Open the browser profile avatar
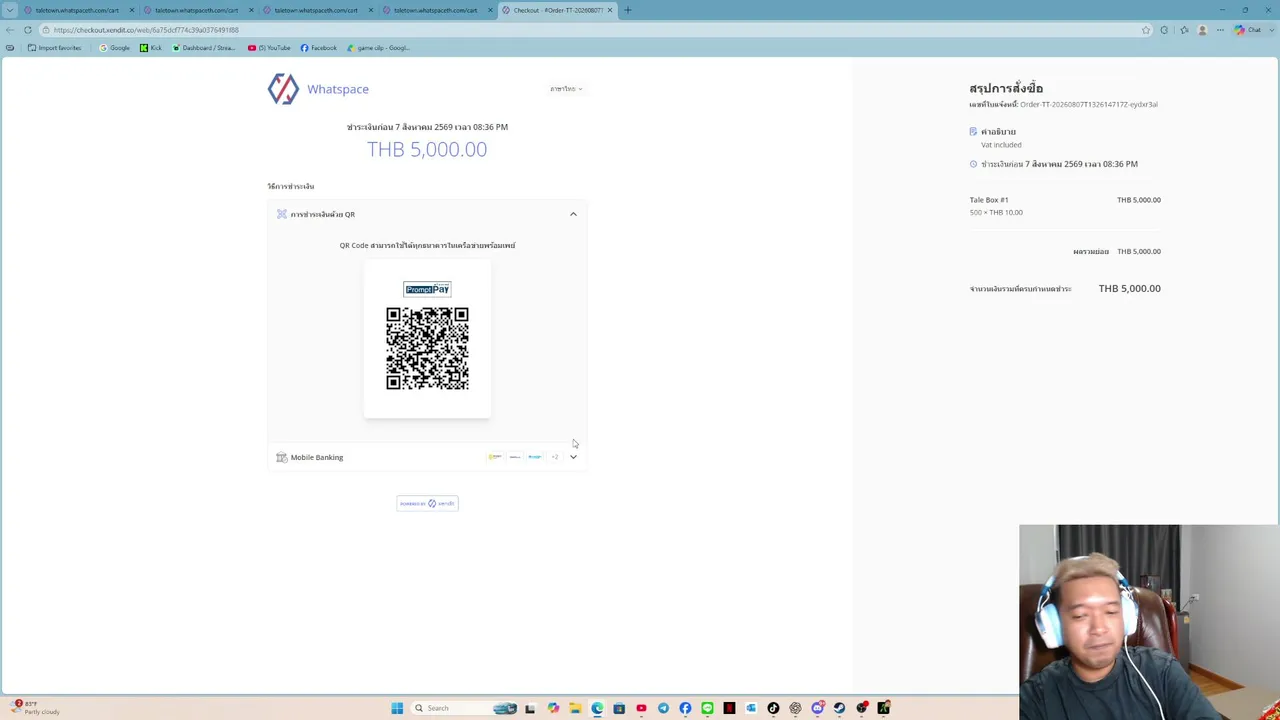Image resolution: width=1280 pixels, height=720 pixels. pos(1202,30)
